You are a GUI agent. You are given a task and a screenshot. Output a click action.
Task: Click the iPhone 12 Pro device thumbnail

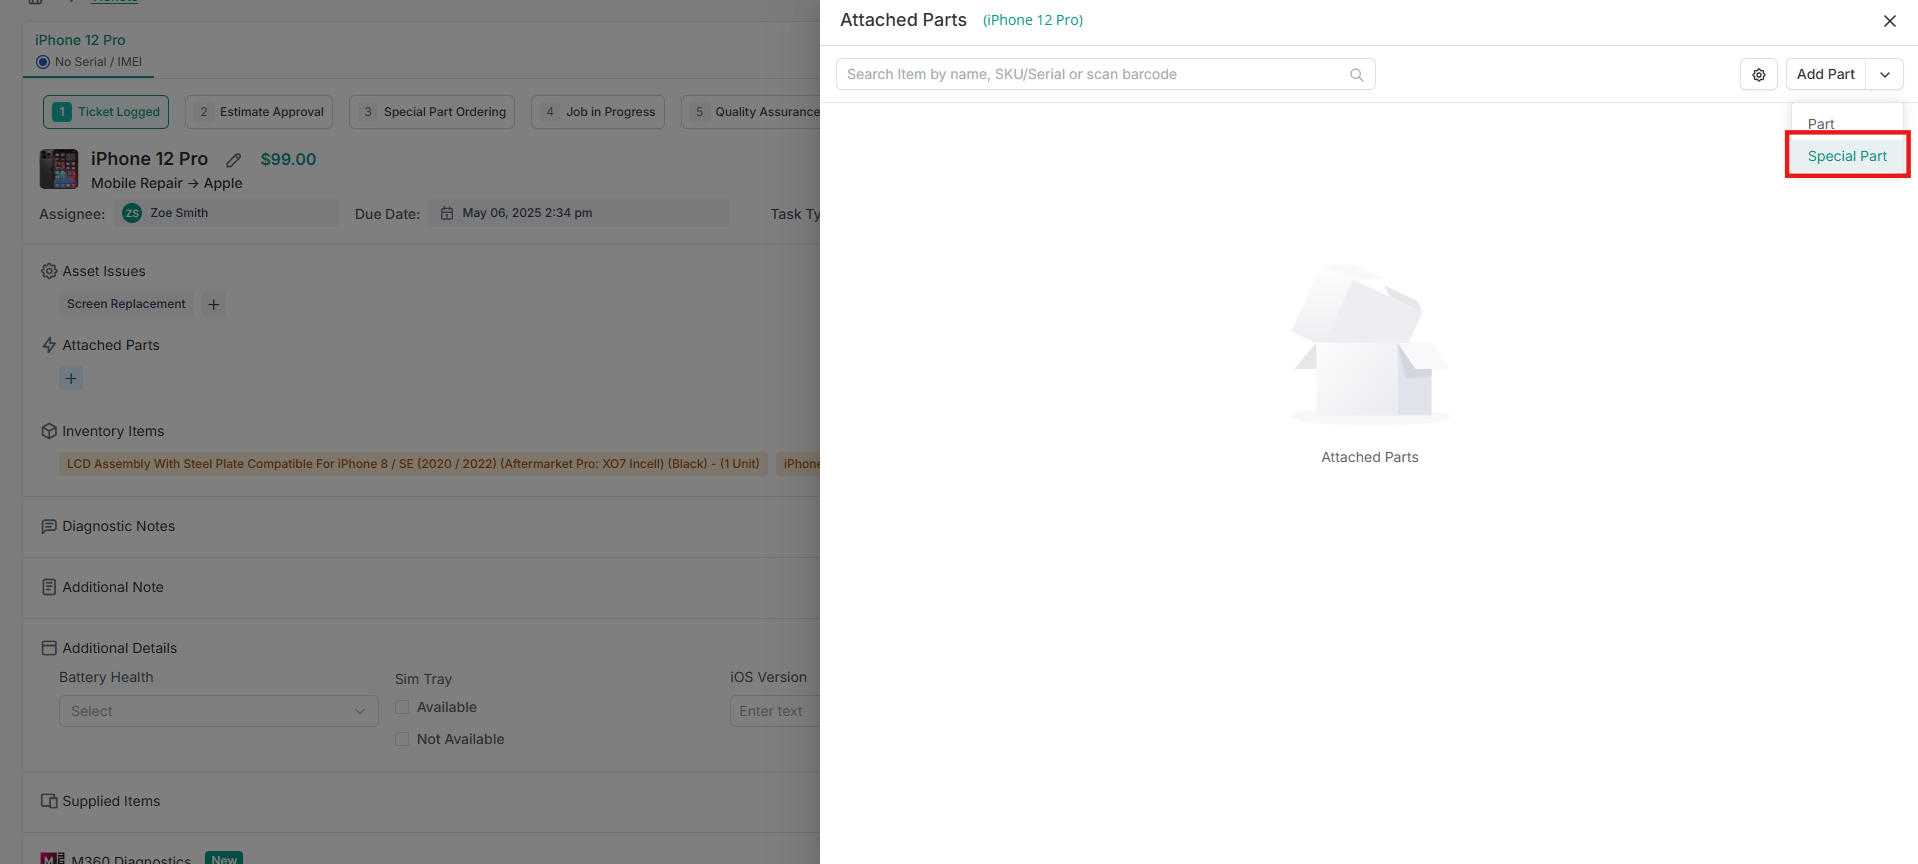point(59,169)
